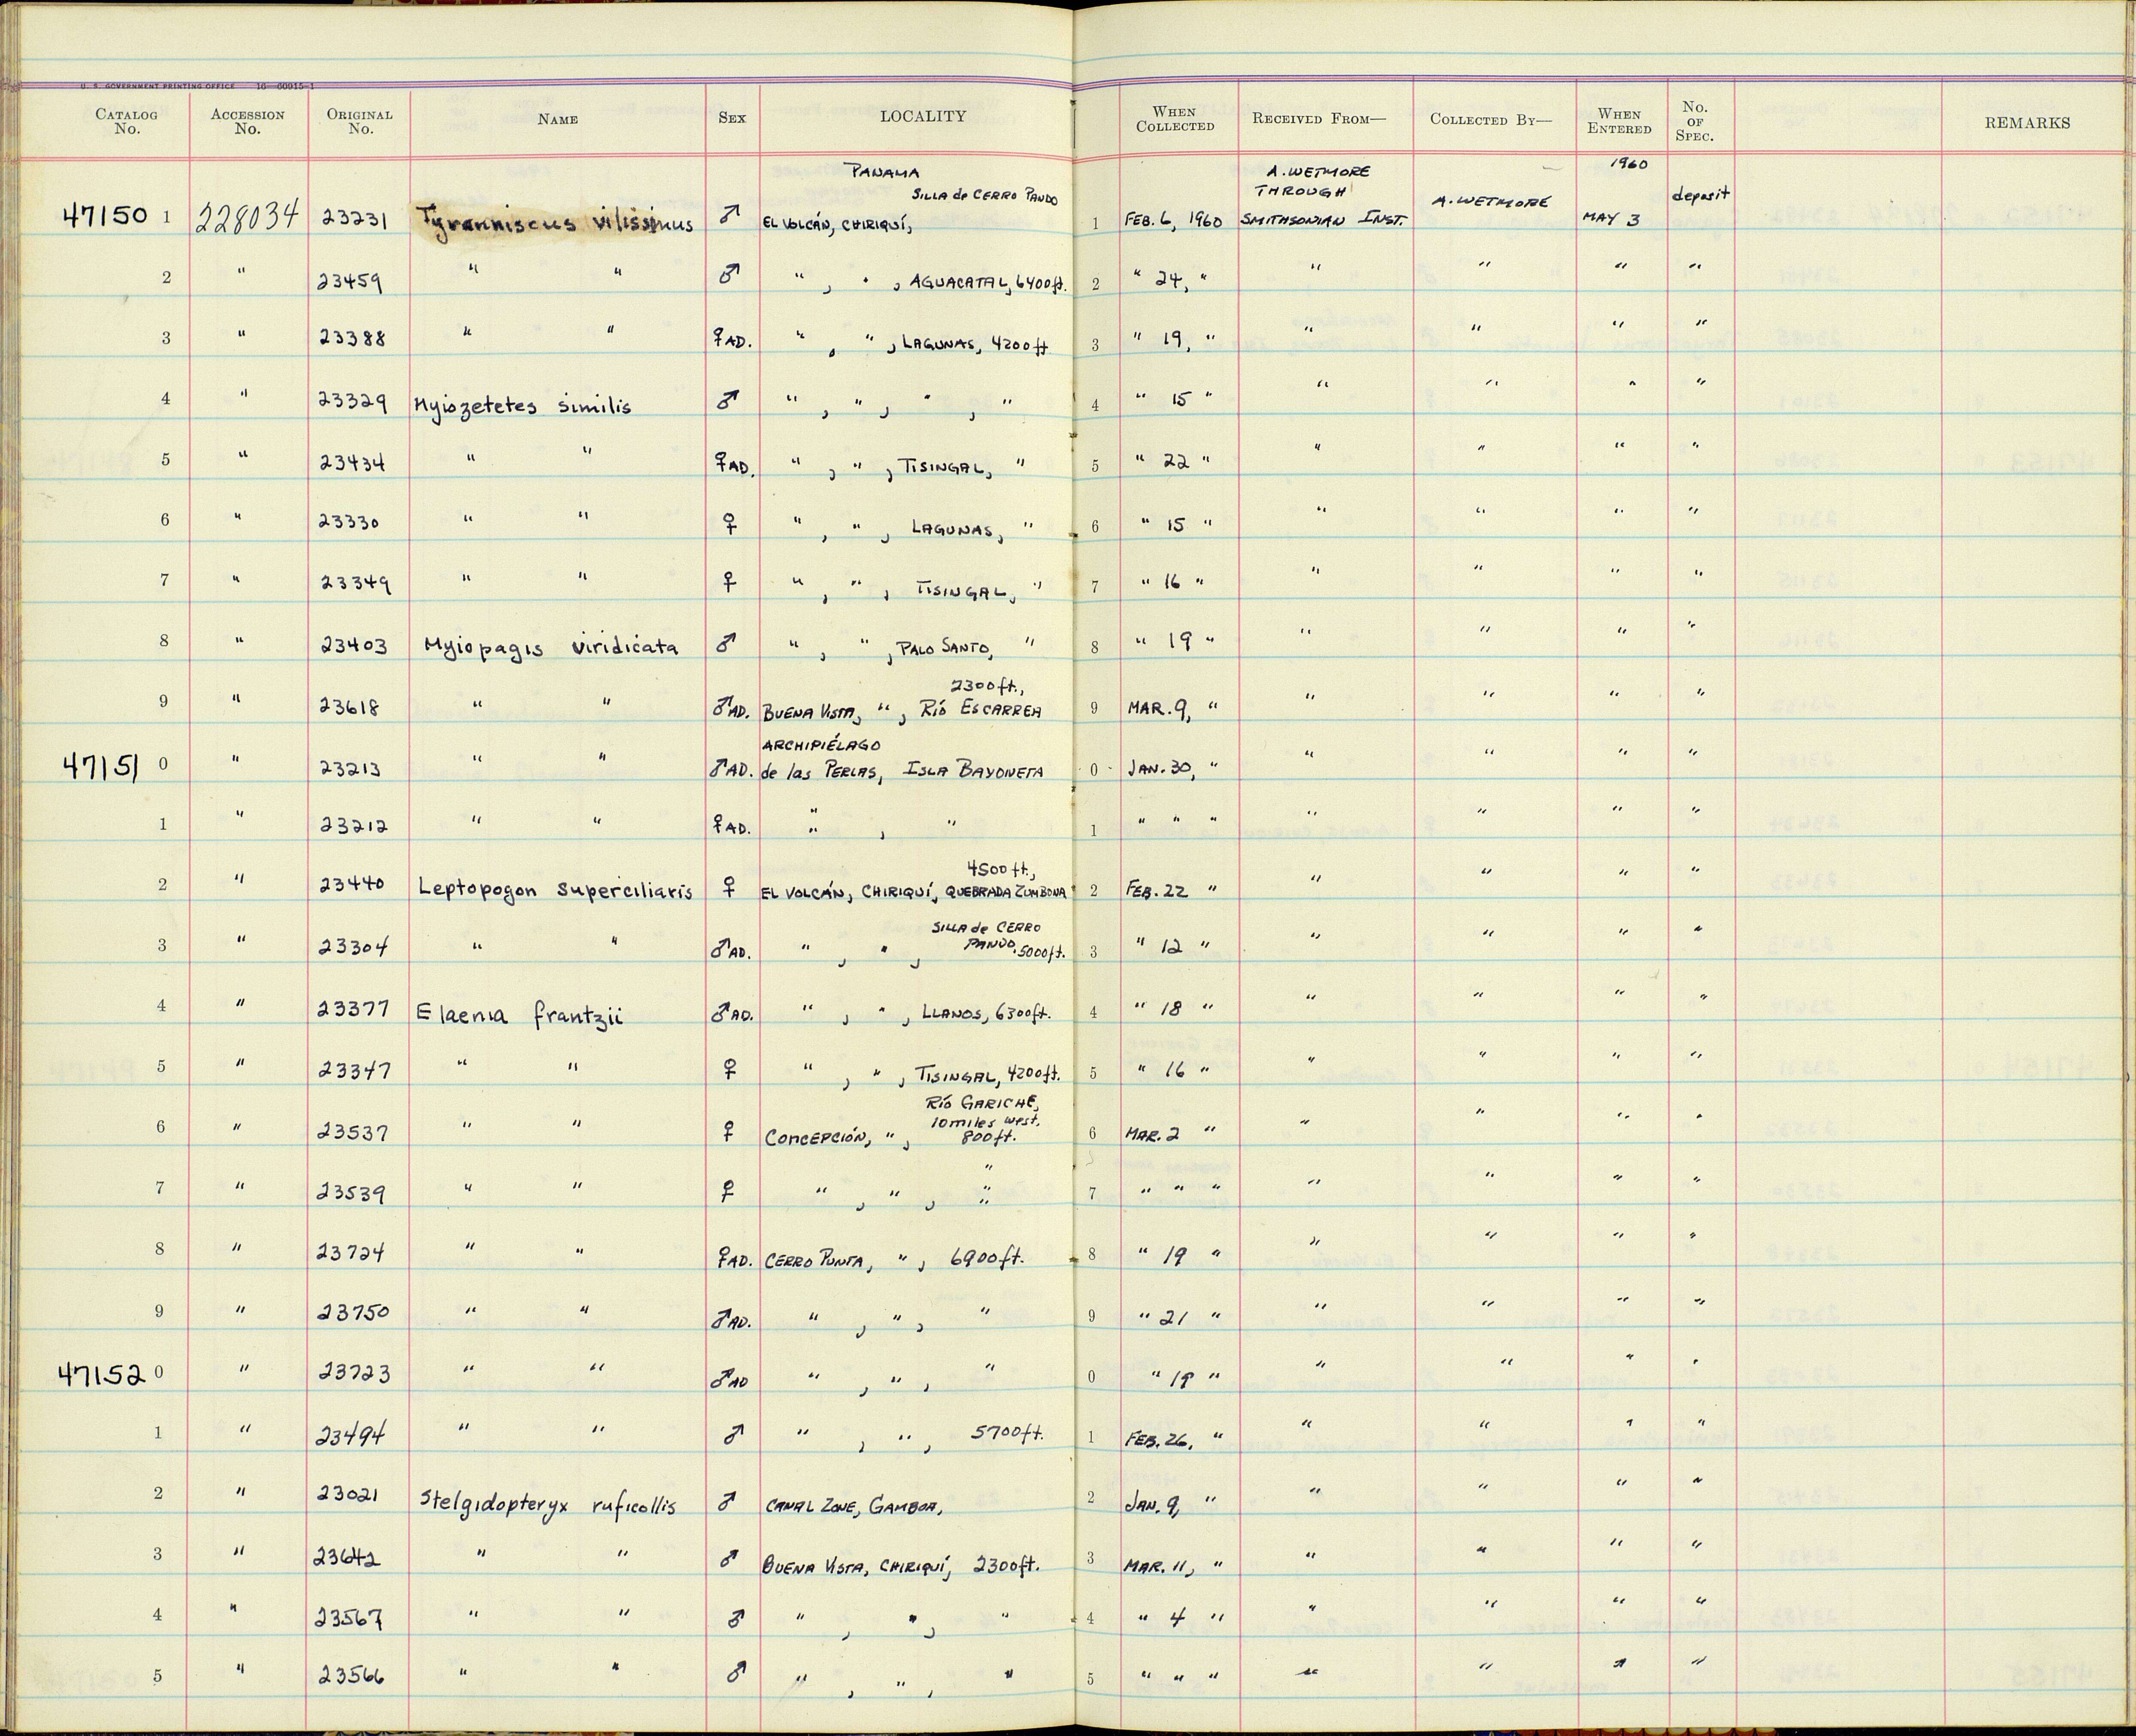Screen dimensions: 2136x1736
Task: Click original number 23724
Action: (351, 1253)
